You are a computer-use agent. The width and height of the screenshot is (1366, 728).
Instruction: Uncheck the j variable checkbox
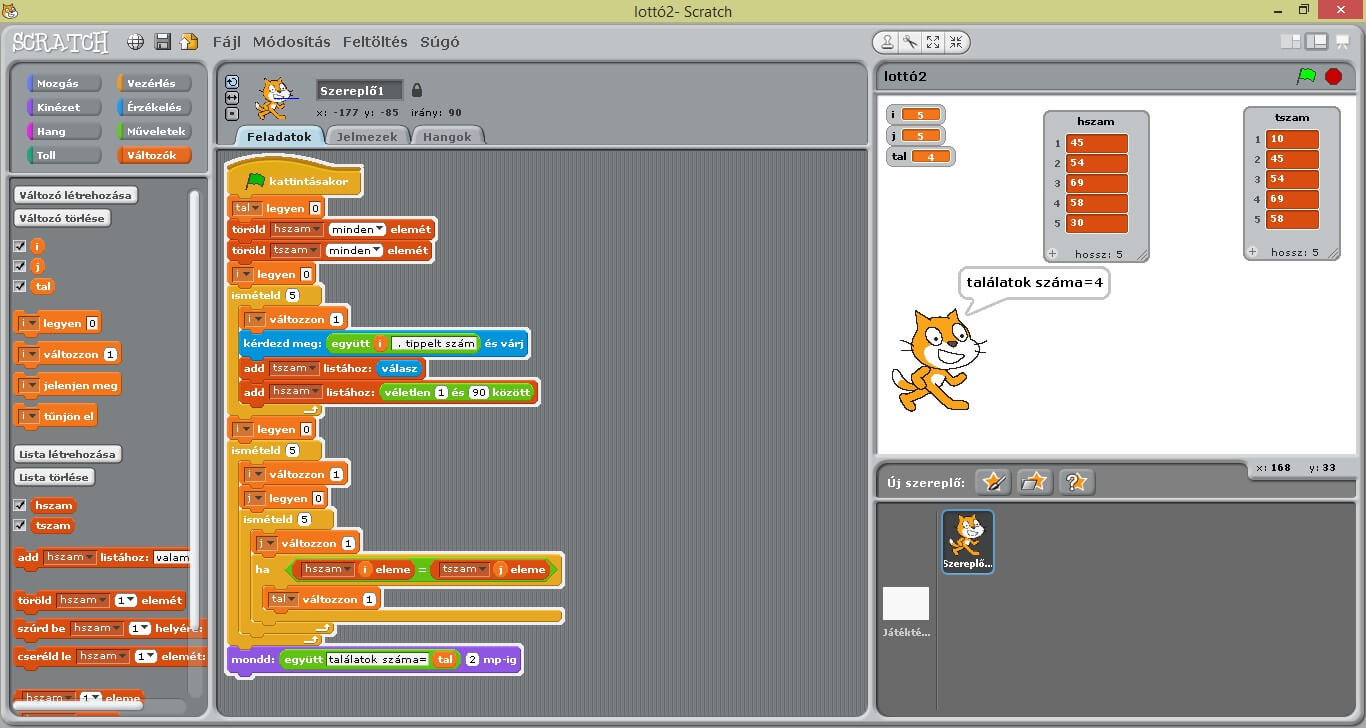[x=20, y=266]
